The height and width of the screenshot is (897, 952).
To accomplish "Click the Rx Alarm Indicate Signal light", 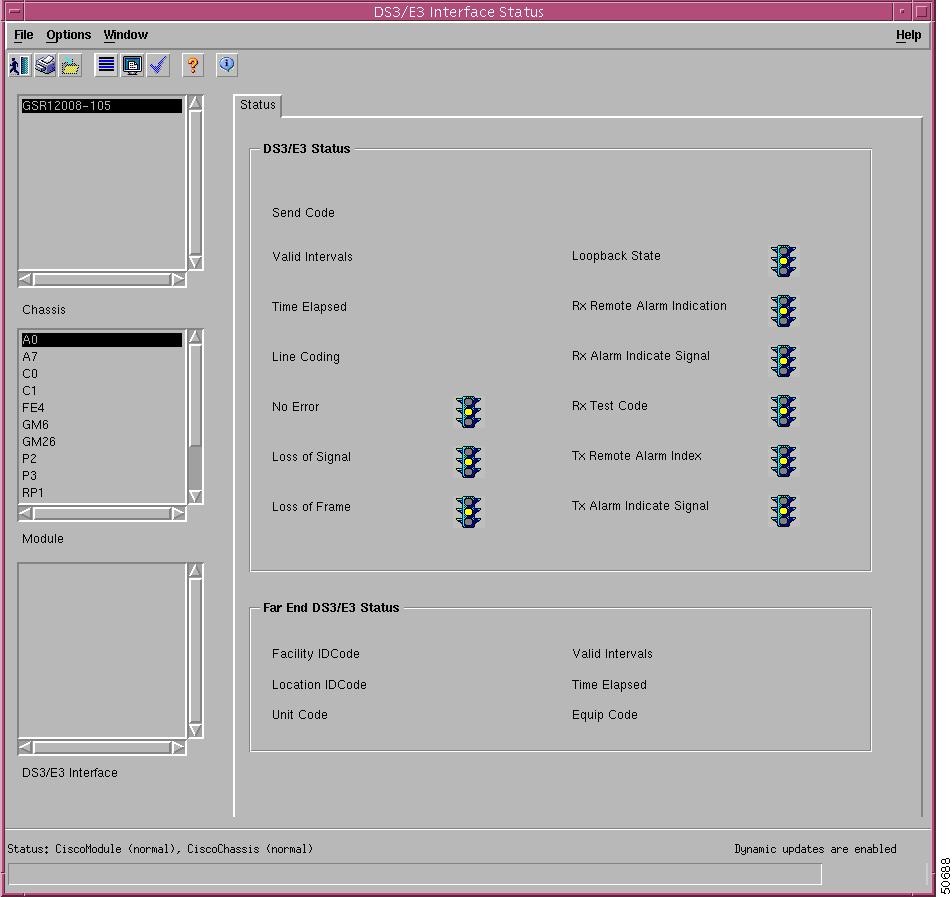I will coord(783,361).
